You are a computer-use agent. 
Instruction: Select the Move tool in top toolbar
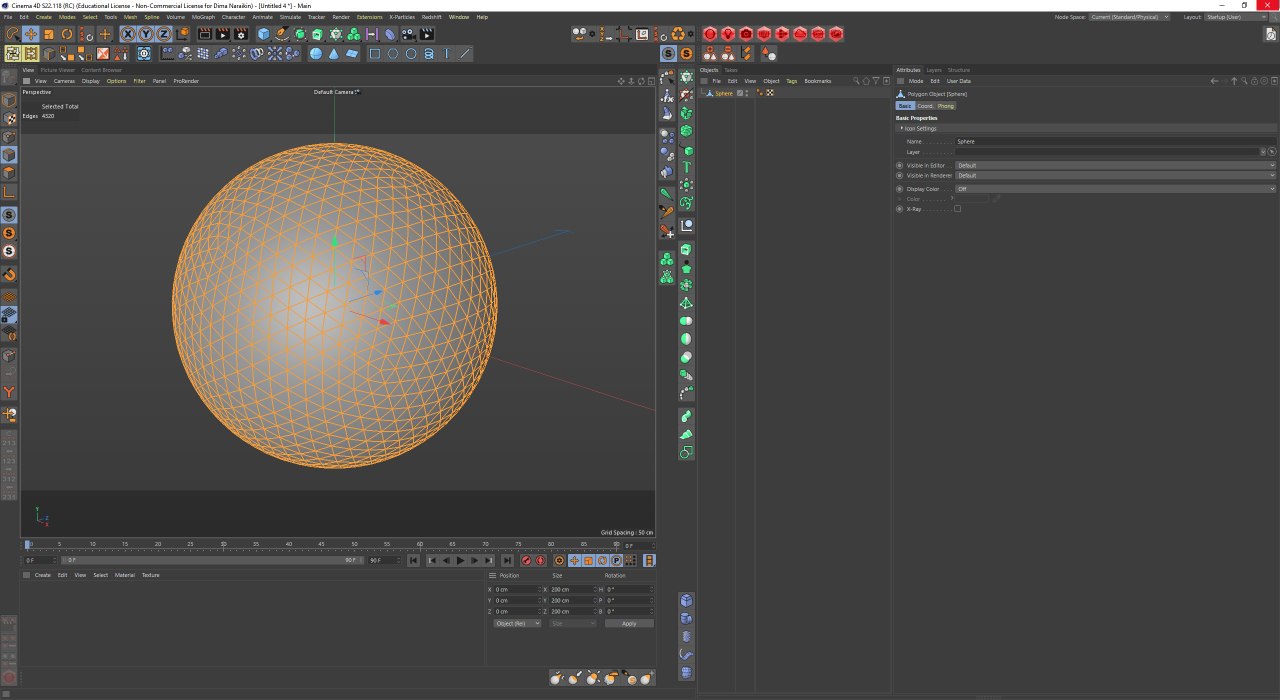(x=30, y=34)
